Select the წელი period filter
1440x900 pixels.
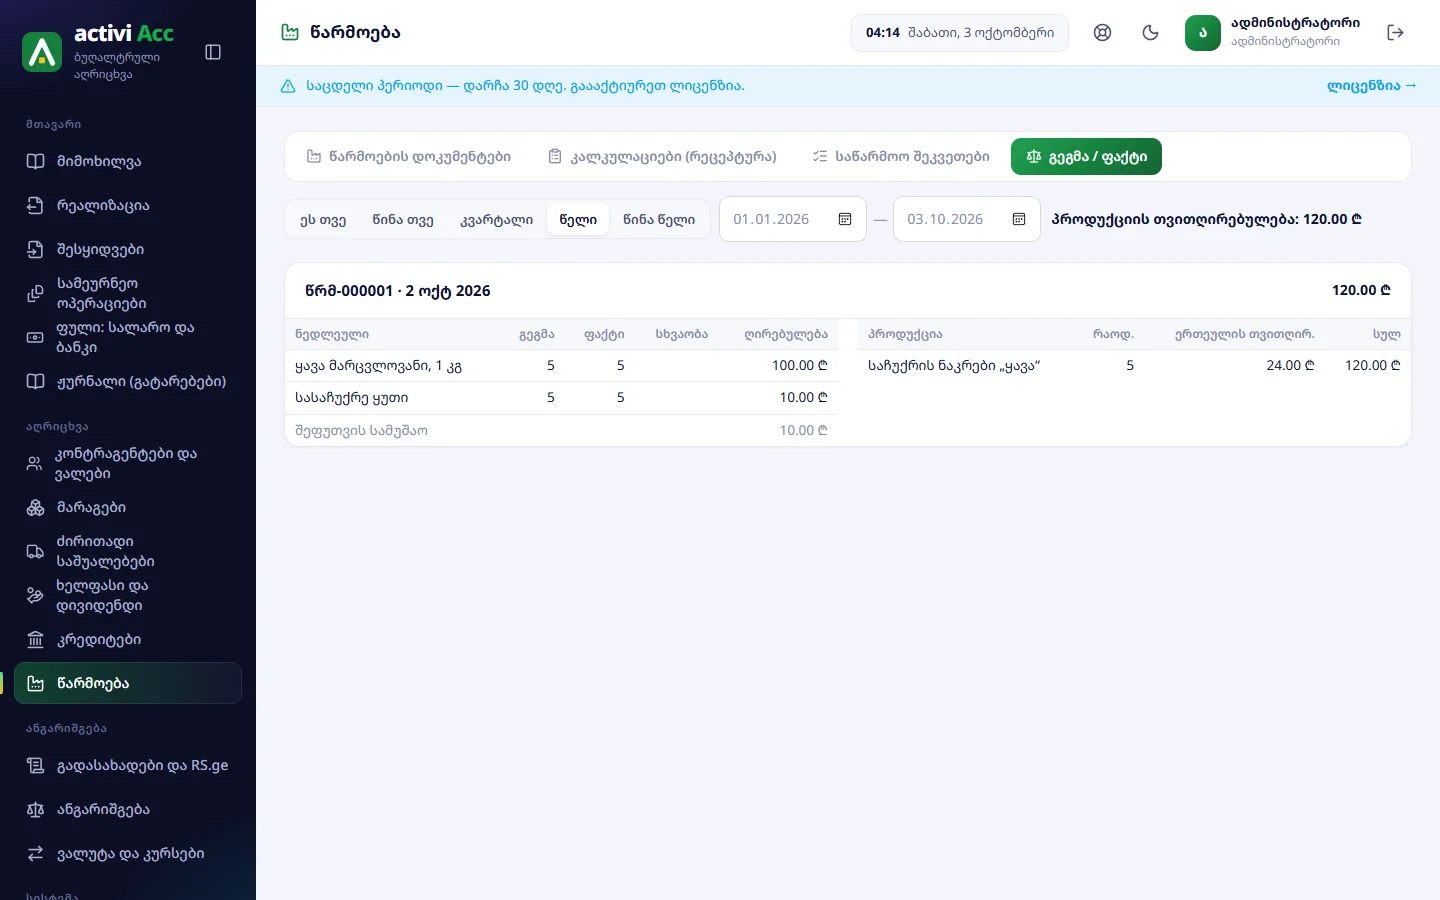coord(578,219)
